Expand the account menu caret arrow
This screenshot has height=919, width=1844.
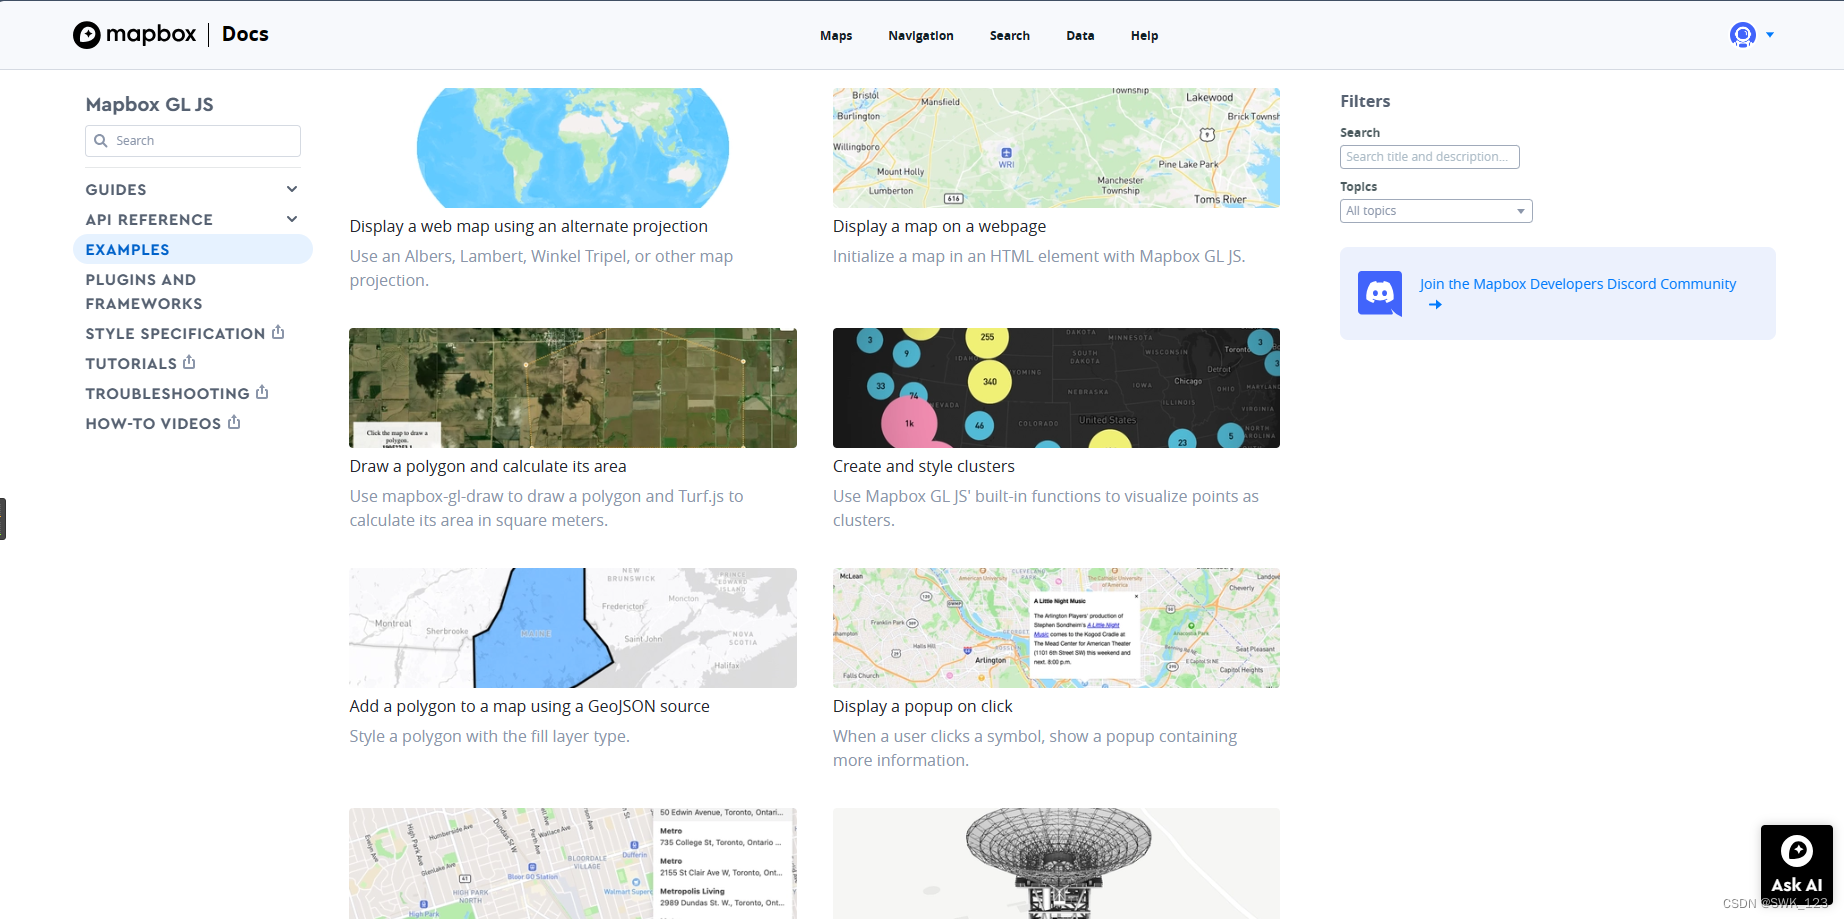coord(1770,35)
